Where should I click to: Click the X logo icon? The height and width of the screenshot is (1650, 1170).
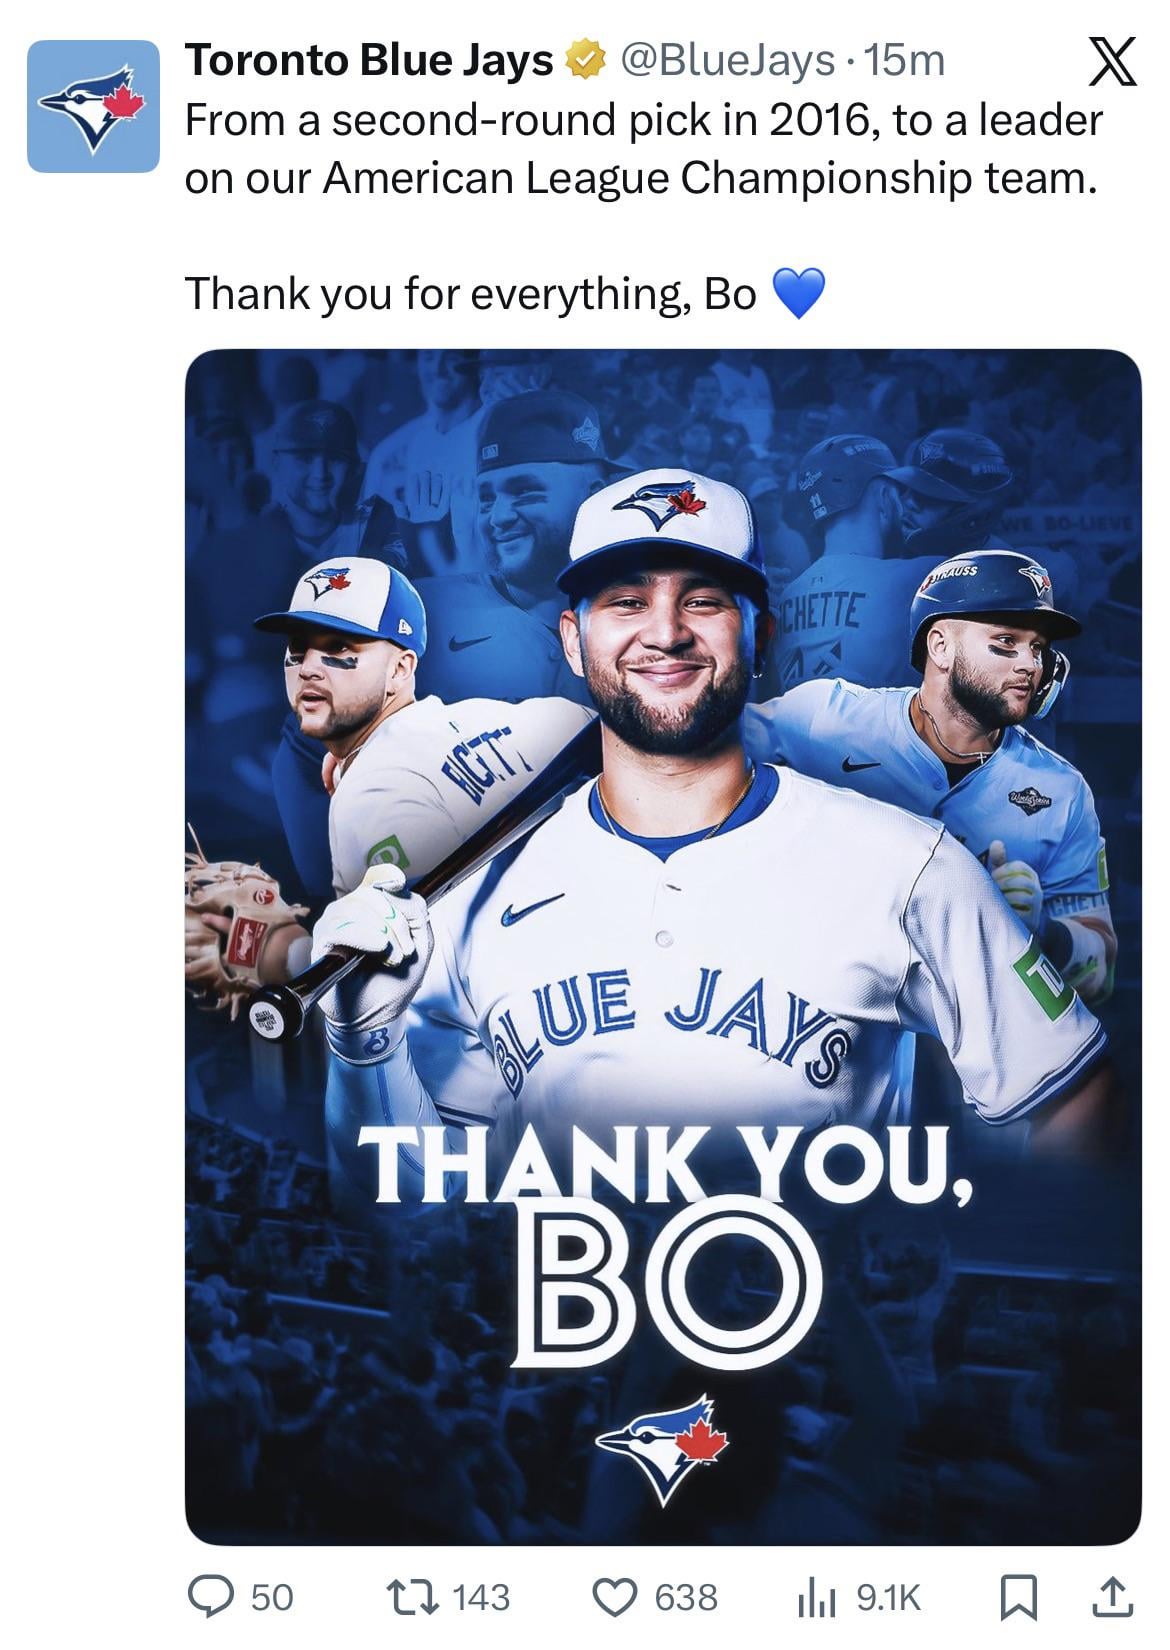1111,62
